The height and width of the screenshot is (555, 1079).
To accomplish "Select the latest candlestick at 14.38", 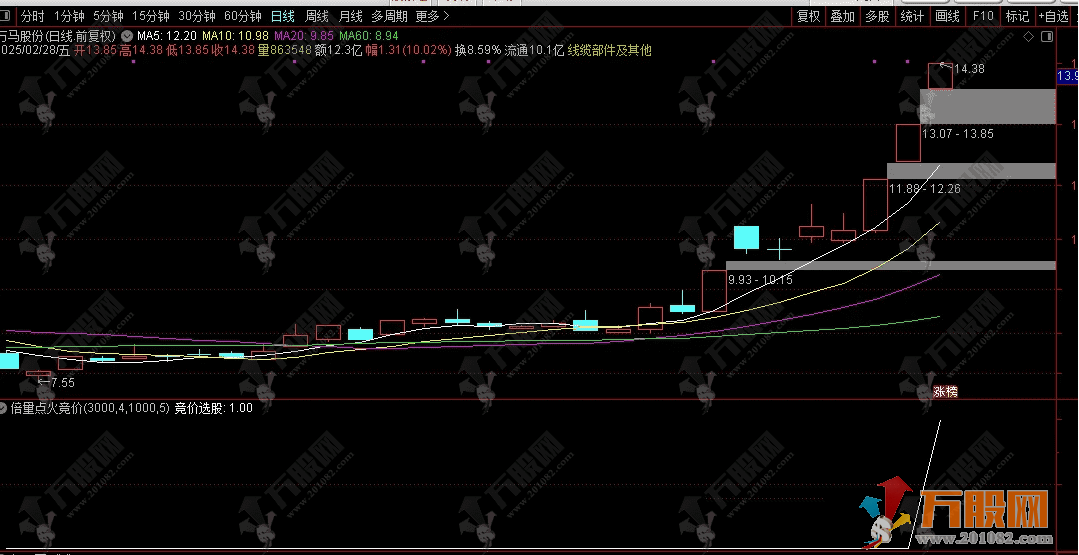I will [x=941, y=76].
